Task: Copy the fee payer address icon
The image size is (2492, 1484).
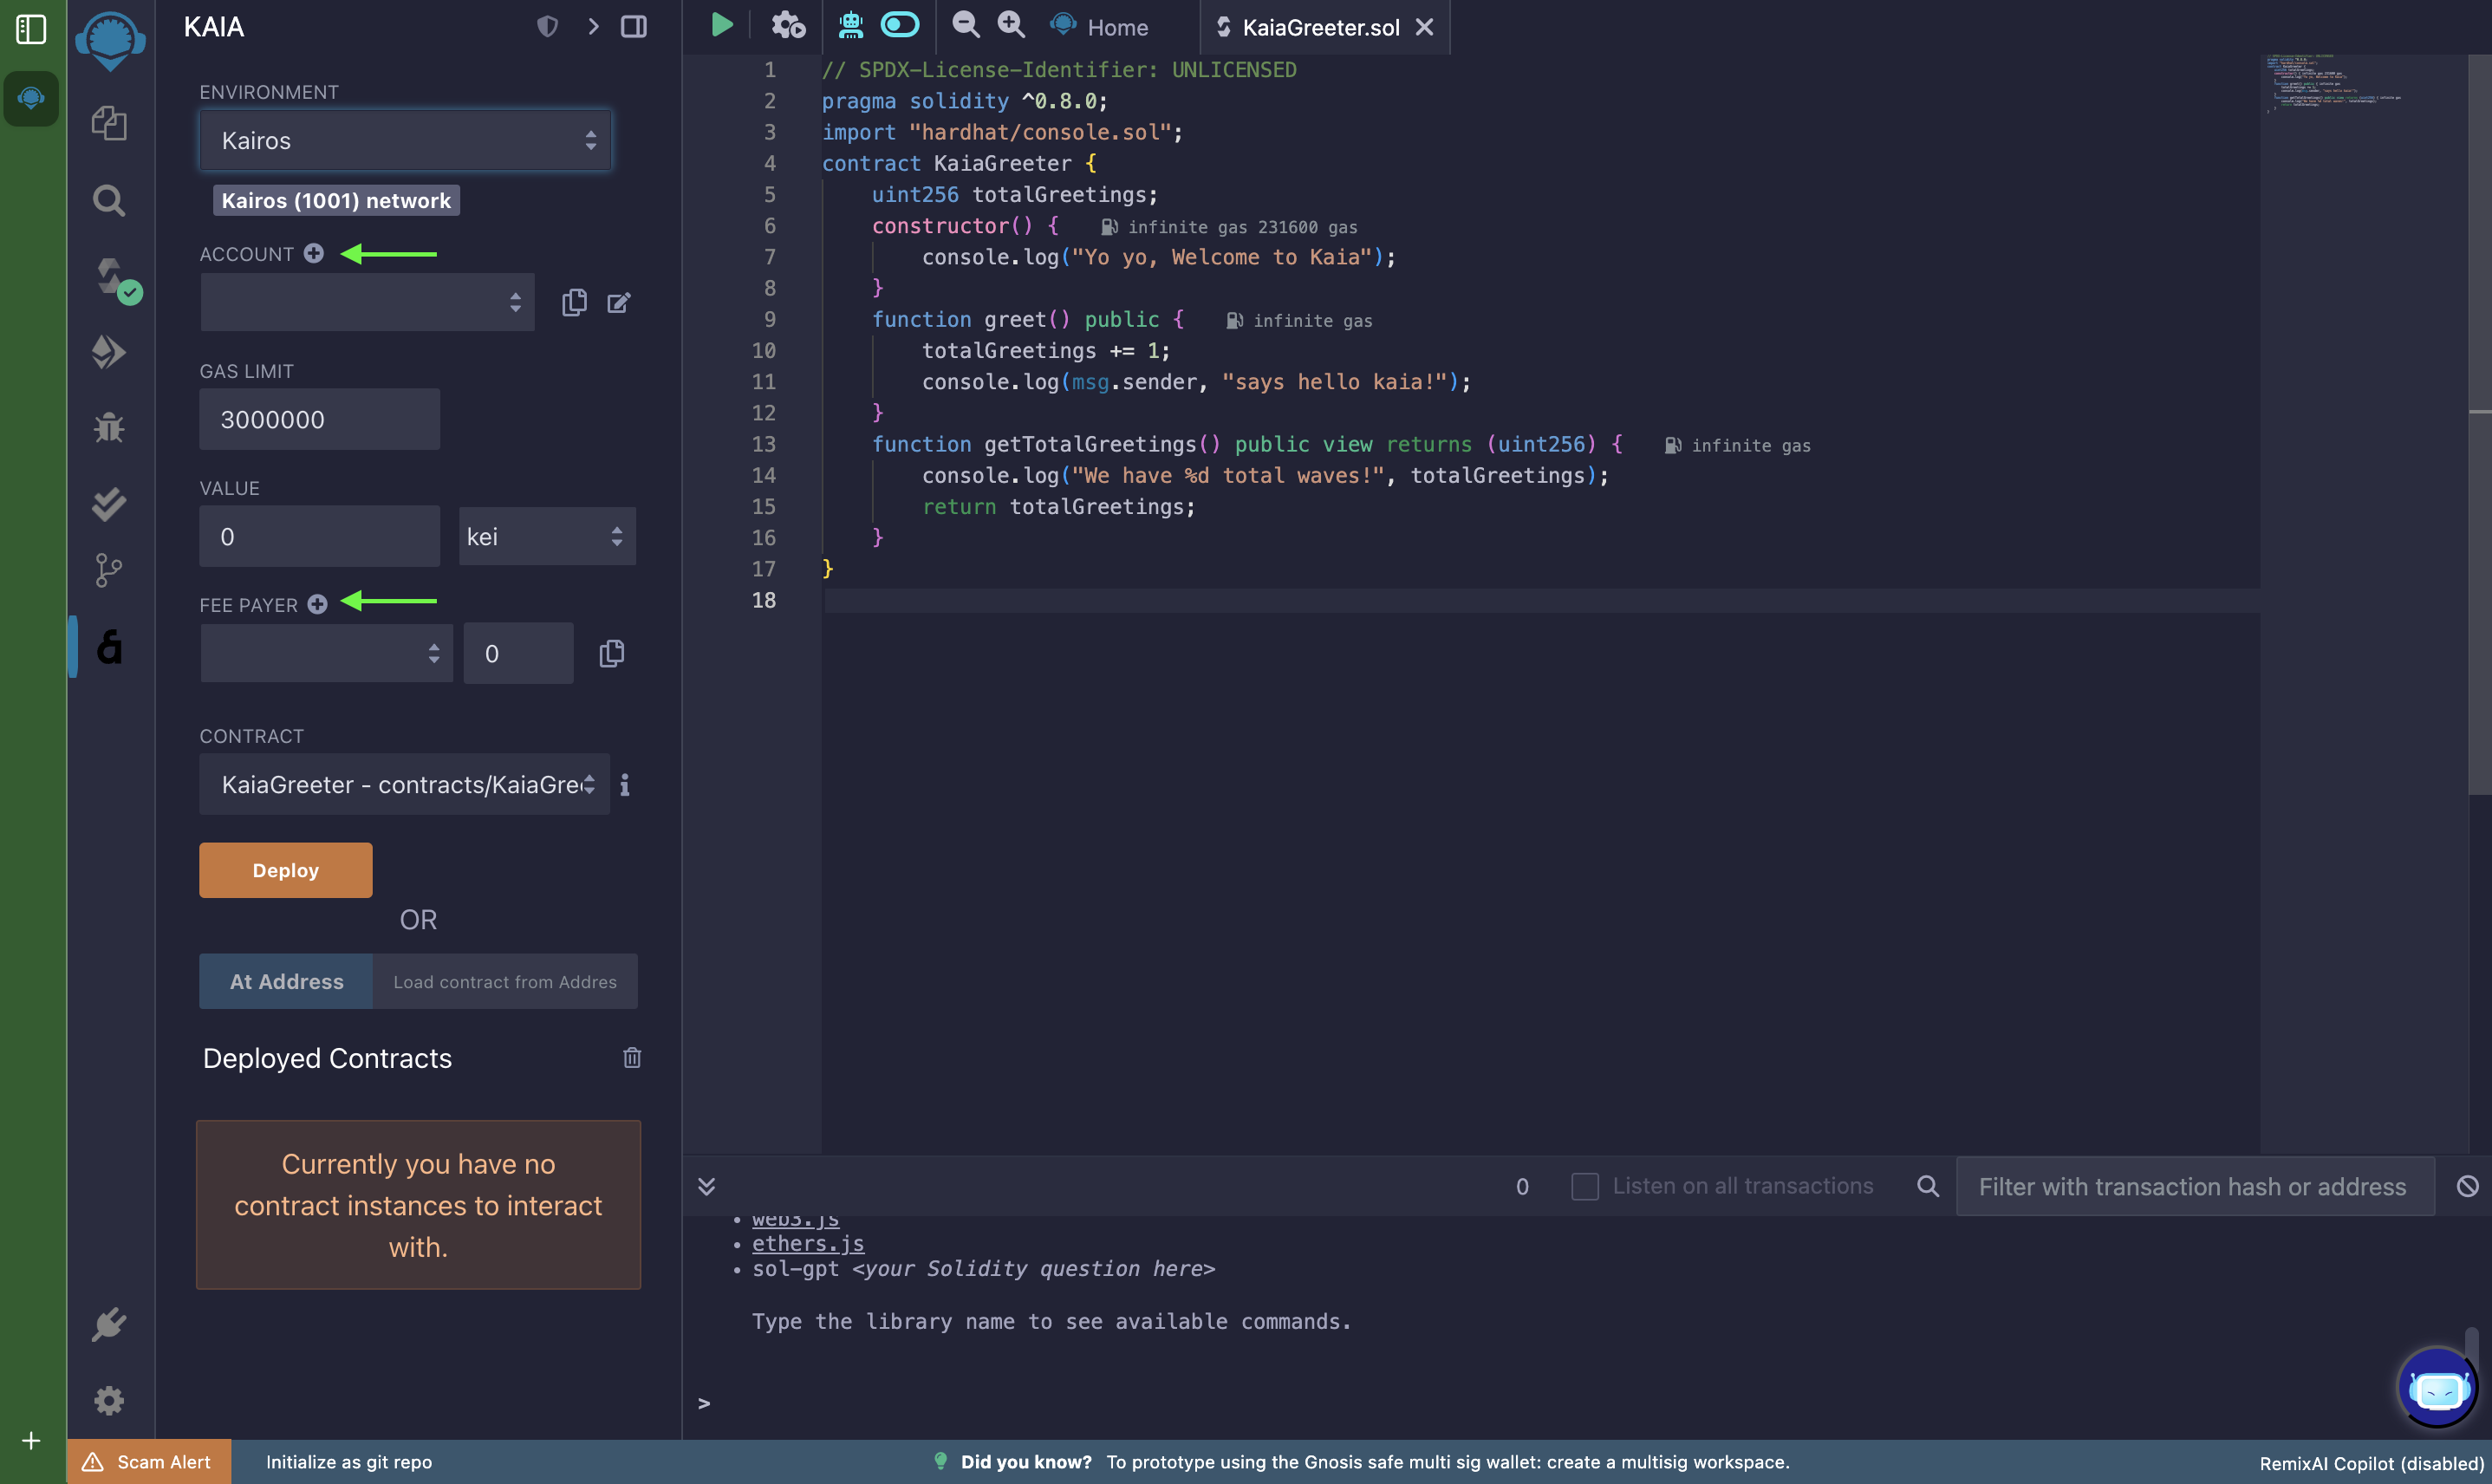Action: (x=611, y=653)
